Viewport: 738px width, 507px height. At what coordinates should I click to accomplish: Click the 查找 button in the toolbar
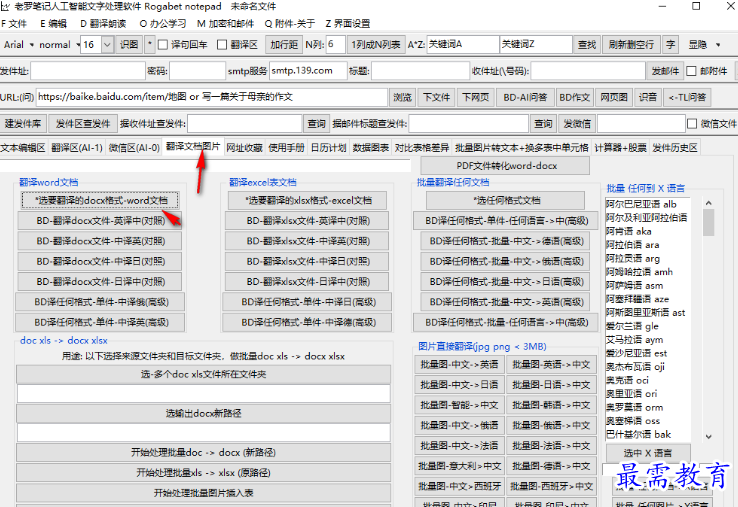coord(586,45)
